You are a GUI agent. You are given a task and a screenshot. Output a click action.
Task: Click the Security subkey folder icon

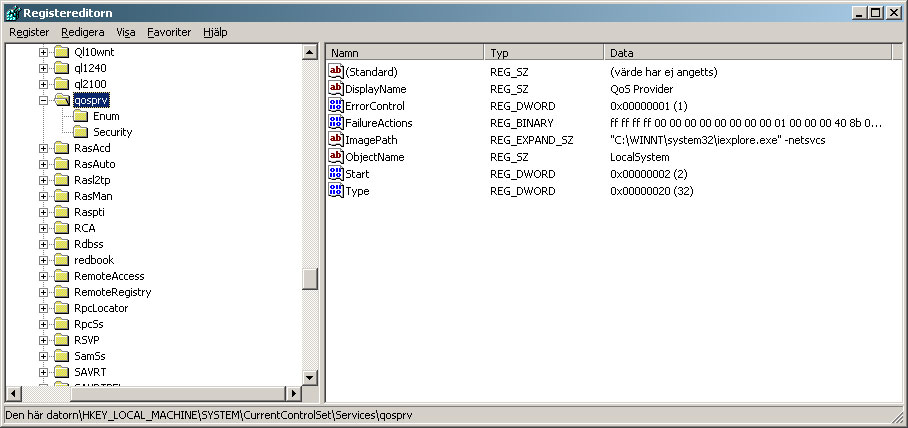coord(80,132)
